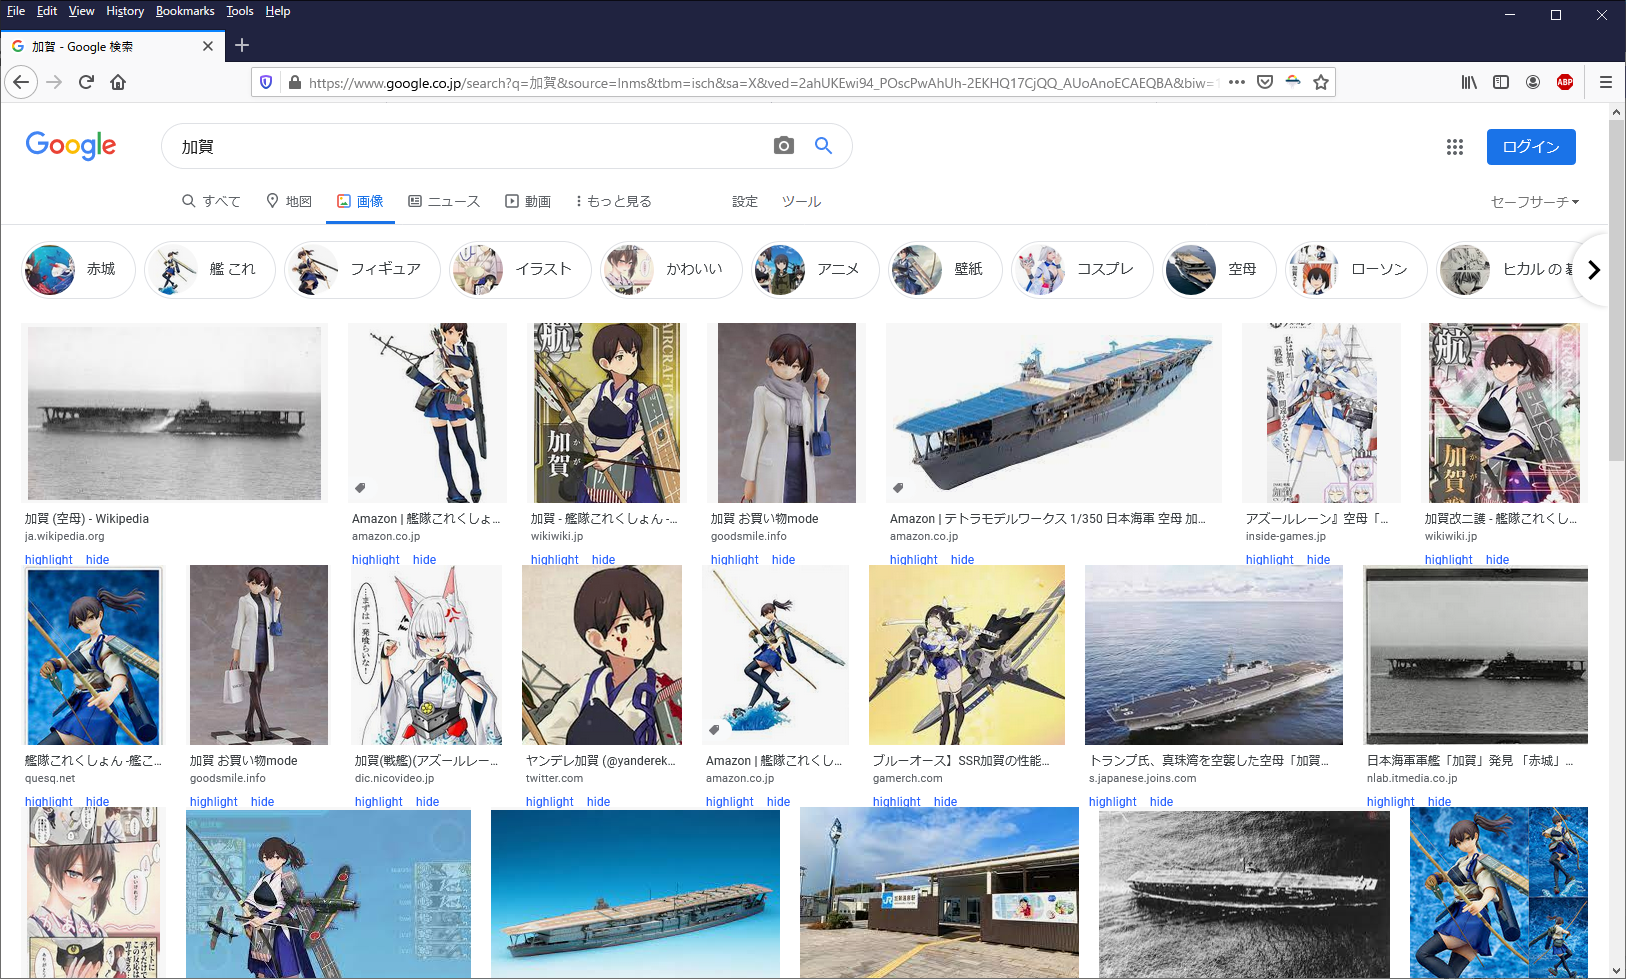Image resolution: width=1626 pixels, height=979 pixels.
Task: Click highlight link under quesq.net result
Action: [49, 802]
